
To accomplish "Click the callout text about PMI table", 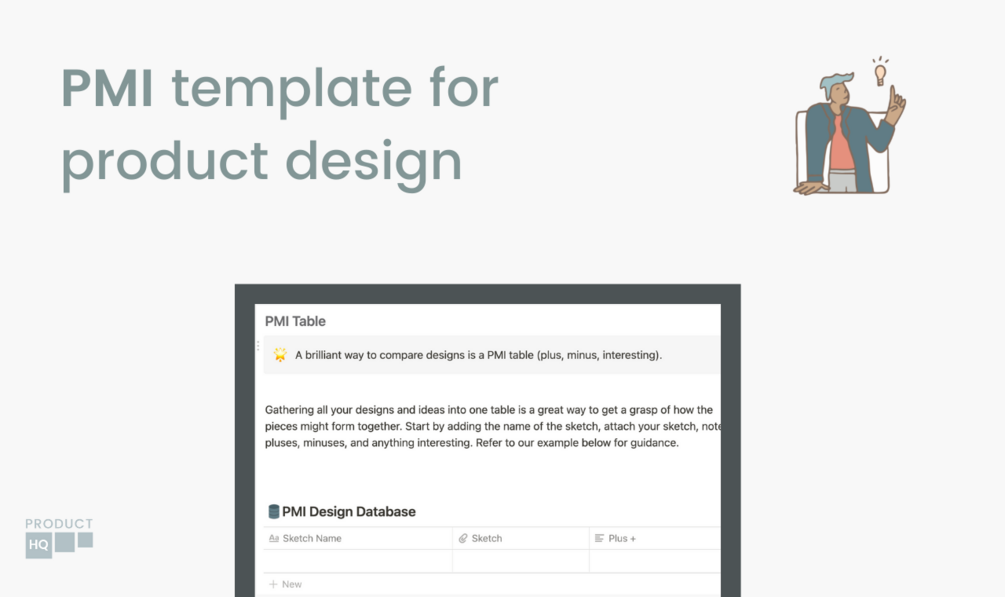I will pos(478,355).
